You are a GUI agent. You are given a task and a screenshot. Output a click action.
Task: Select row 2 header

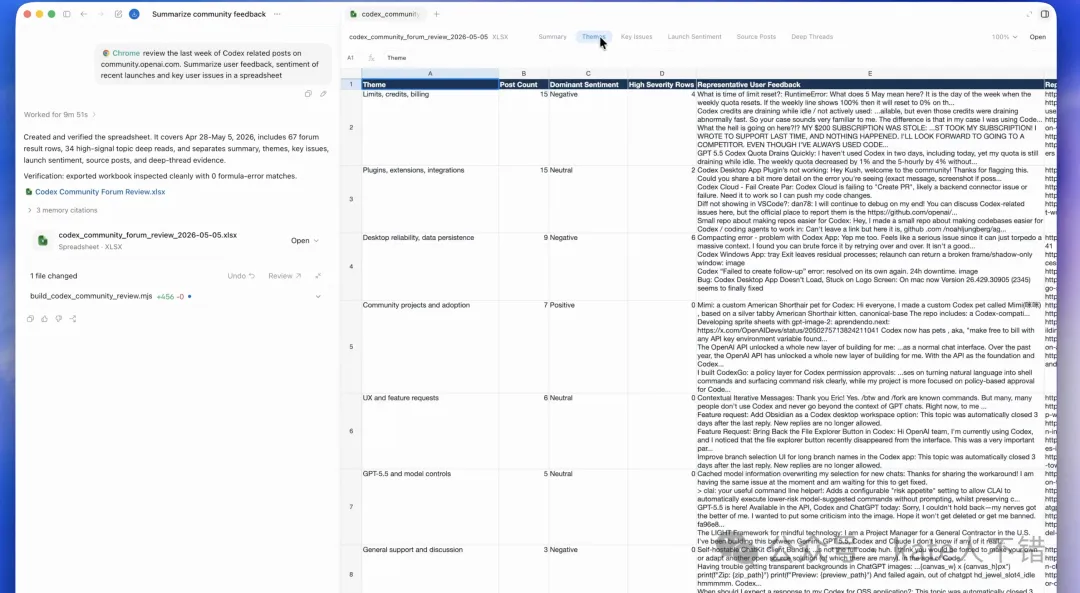tap(351, 127)
